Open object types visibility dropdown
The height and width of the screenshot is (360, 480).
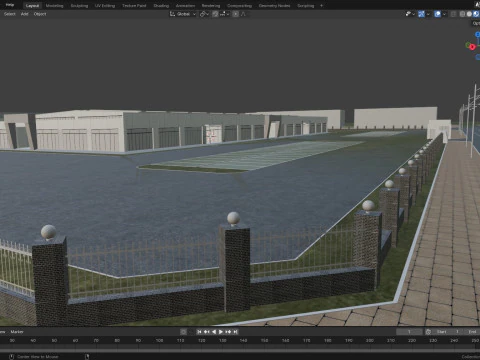[410, 14]
